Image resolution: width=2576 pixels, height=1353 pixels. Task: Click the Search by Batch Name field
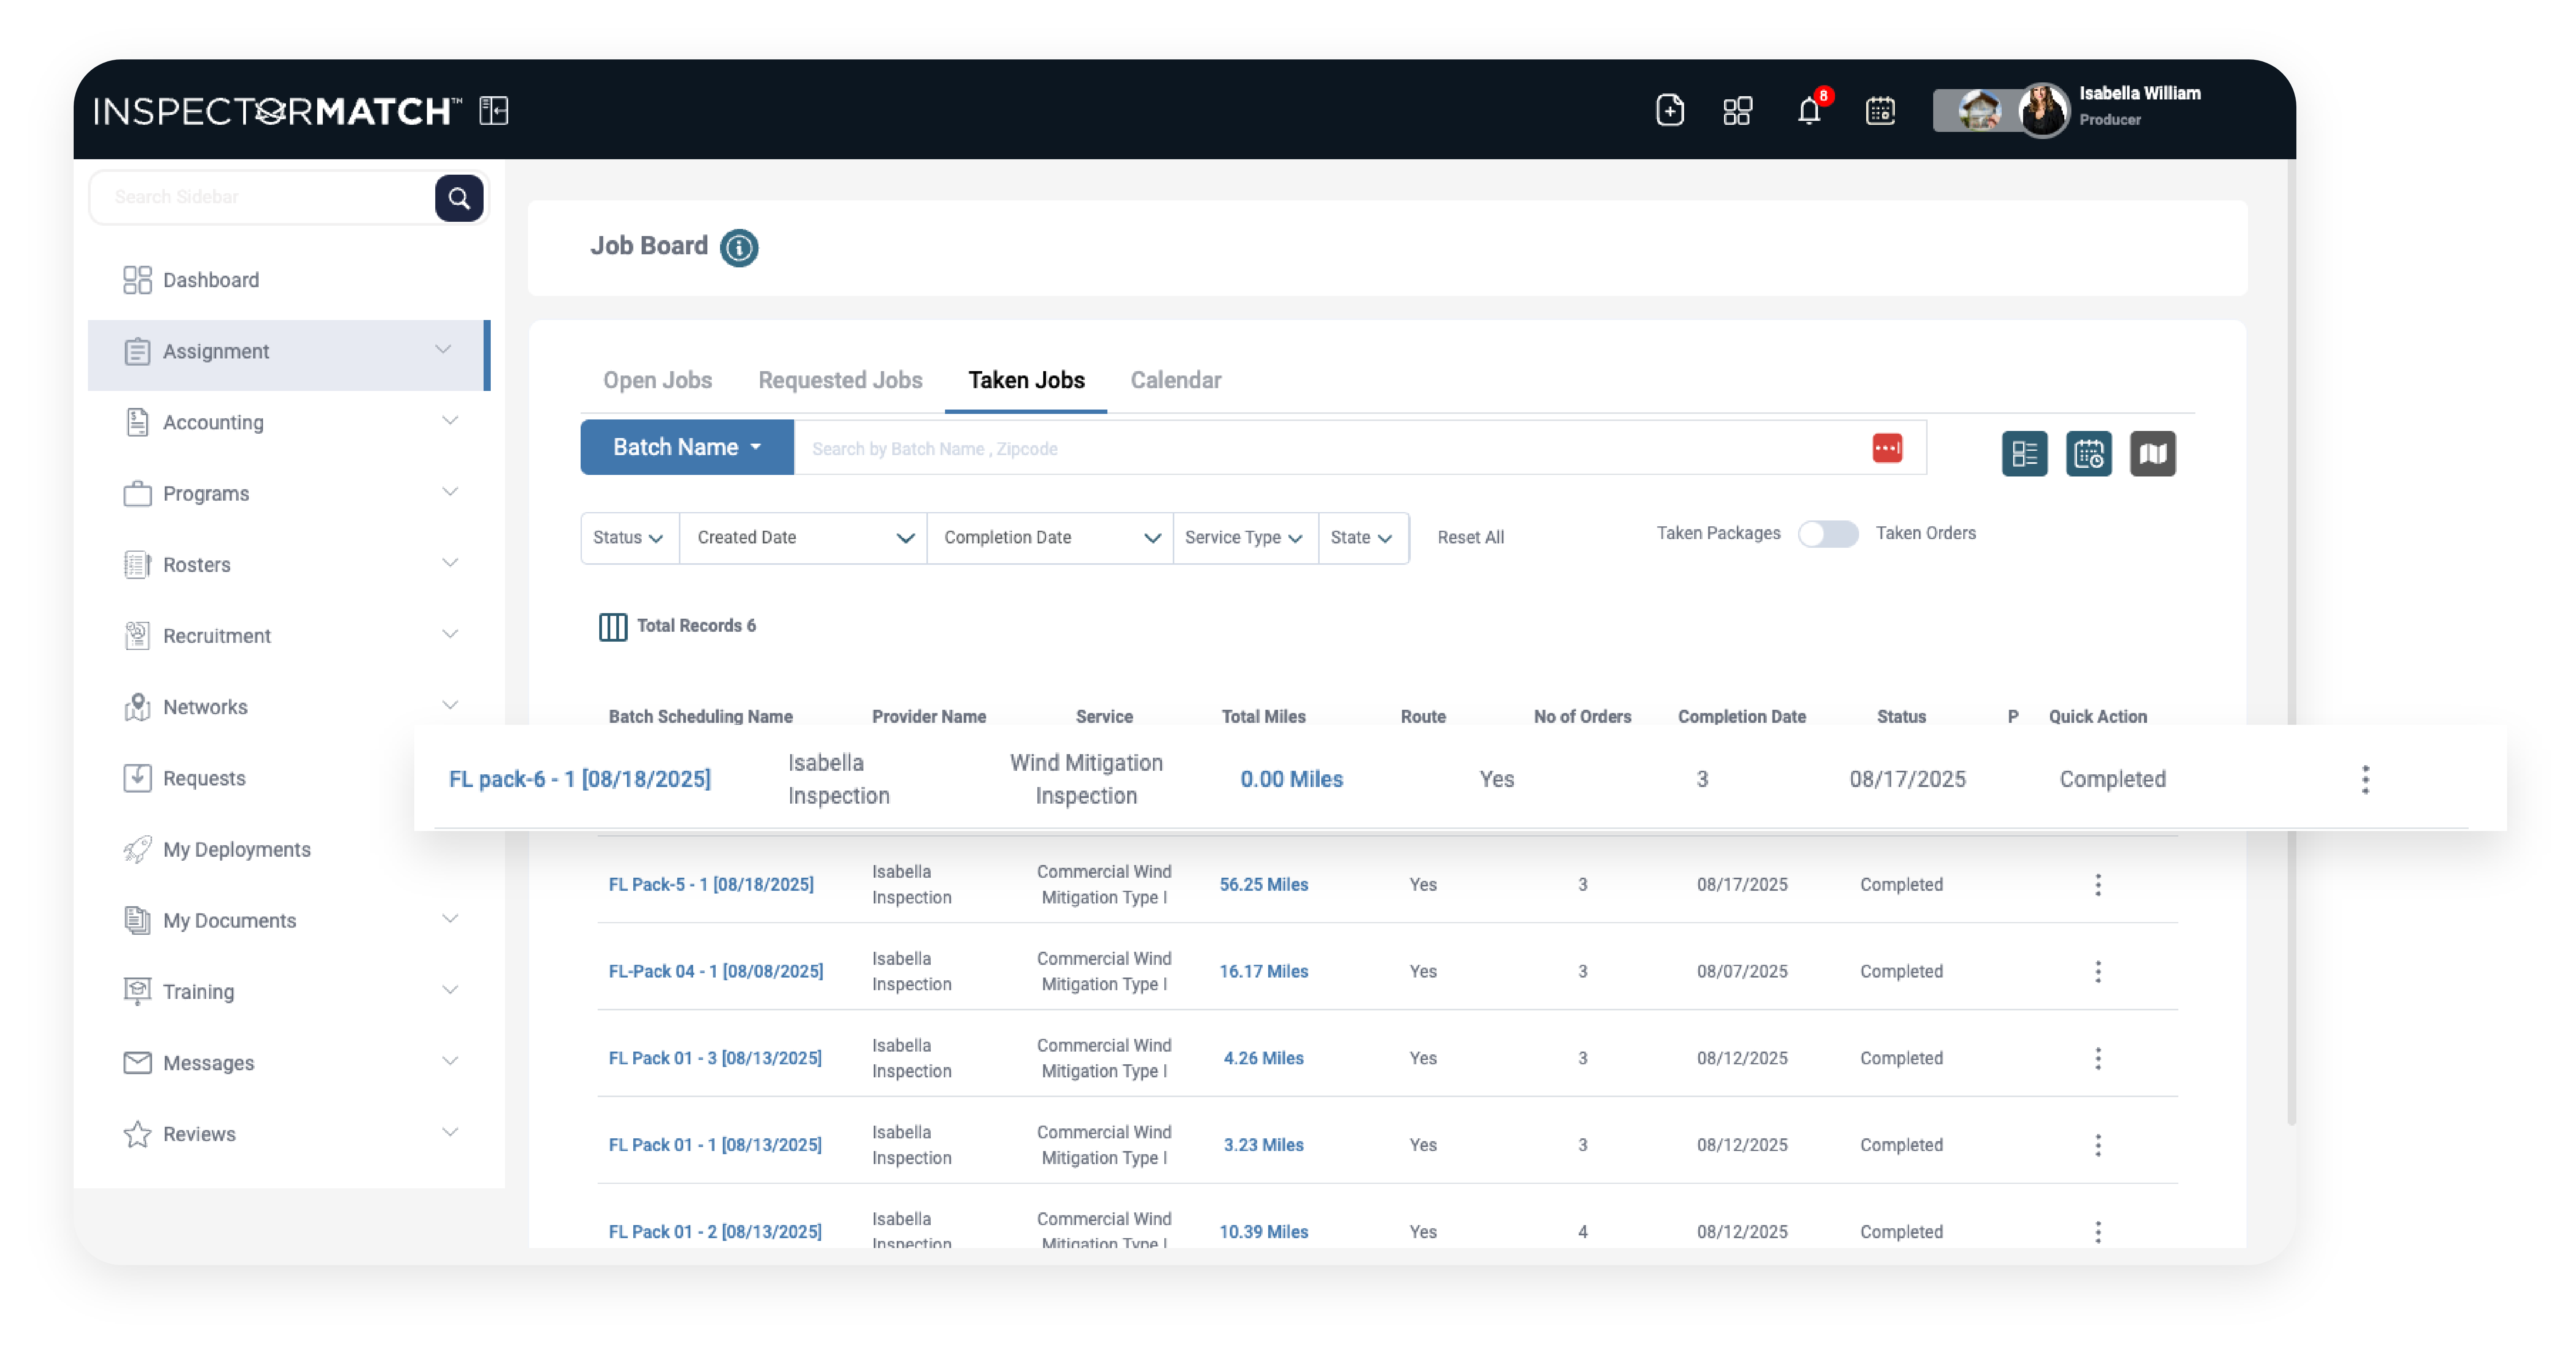pos(1330,448)
